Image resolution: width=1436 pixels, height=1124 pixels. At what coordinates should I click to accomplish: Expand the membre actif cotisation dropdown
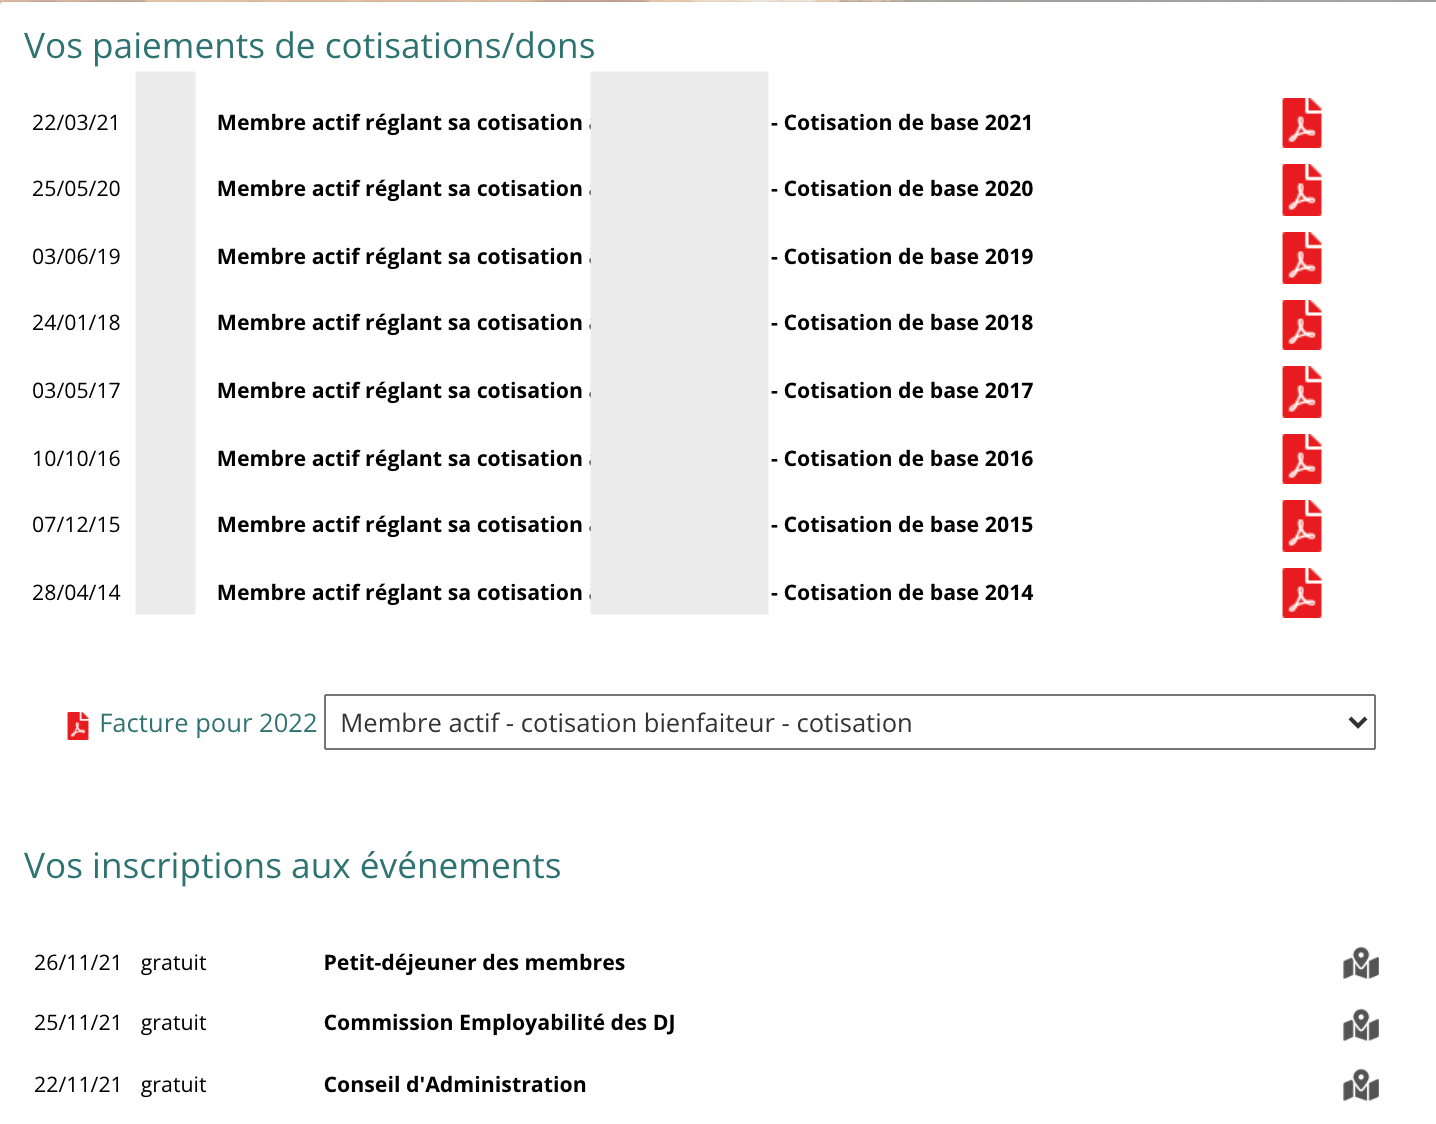(849, 722)
